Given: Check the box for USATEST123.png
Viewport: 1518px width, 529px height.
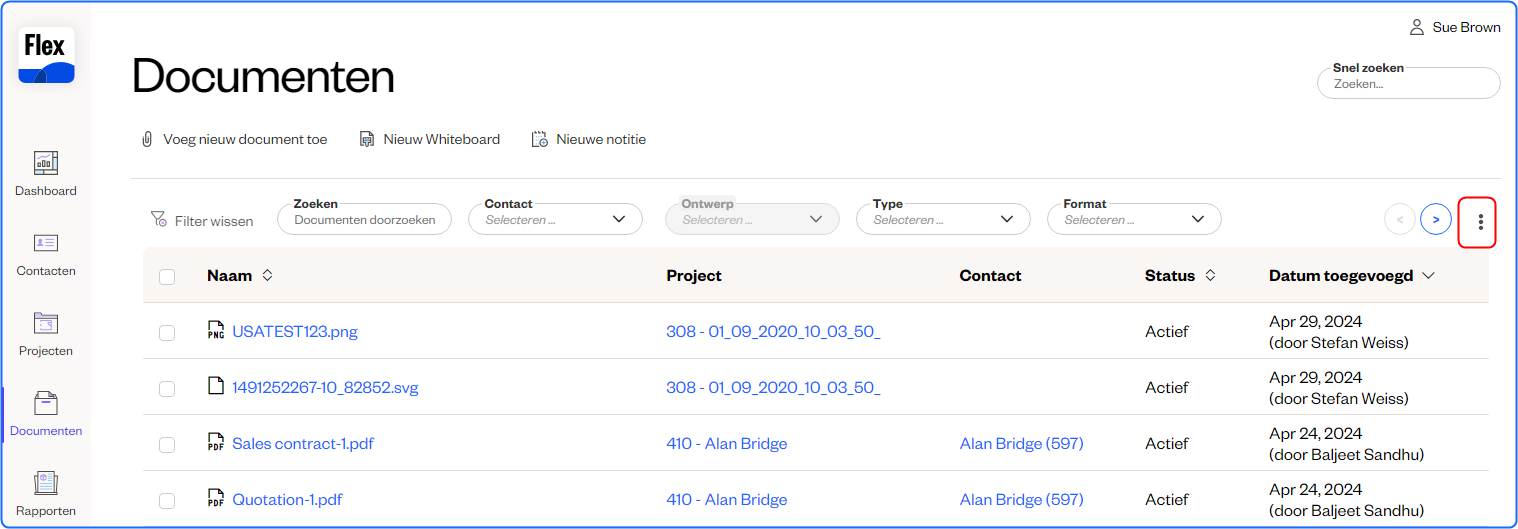Looking at the screenshot, I should (x=167, y=333).
